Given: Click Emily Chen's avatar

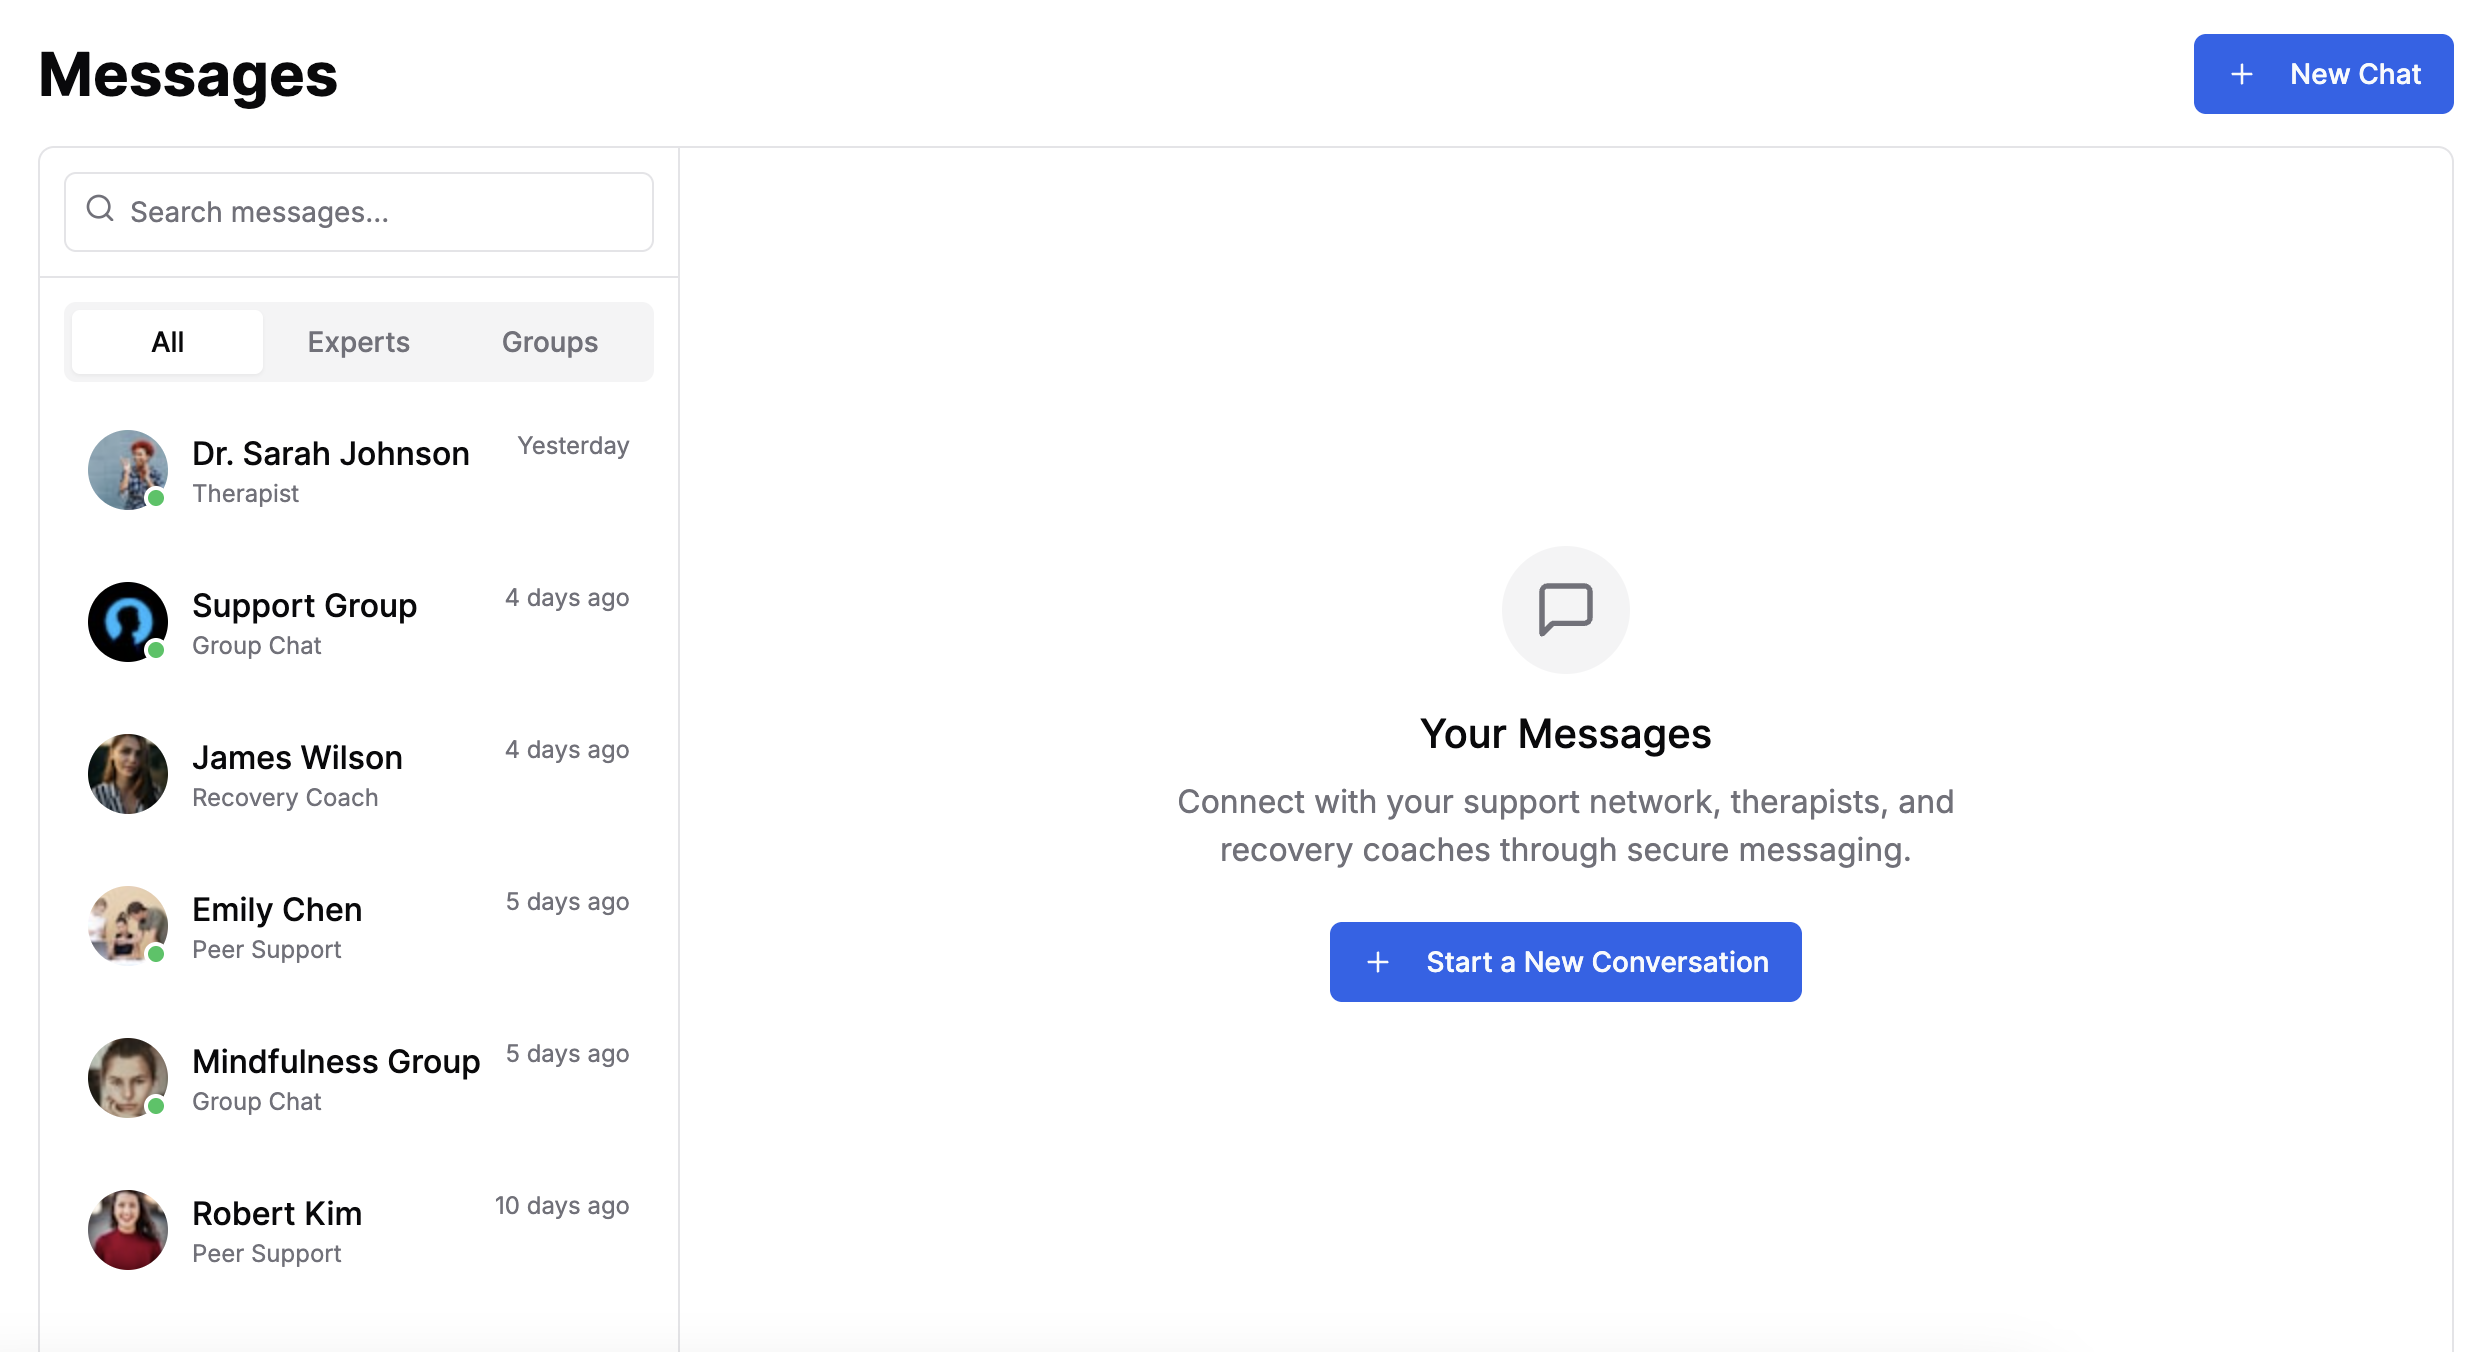Looking at the screenshot, I should pyautogui.click(x=128, y=926).
